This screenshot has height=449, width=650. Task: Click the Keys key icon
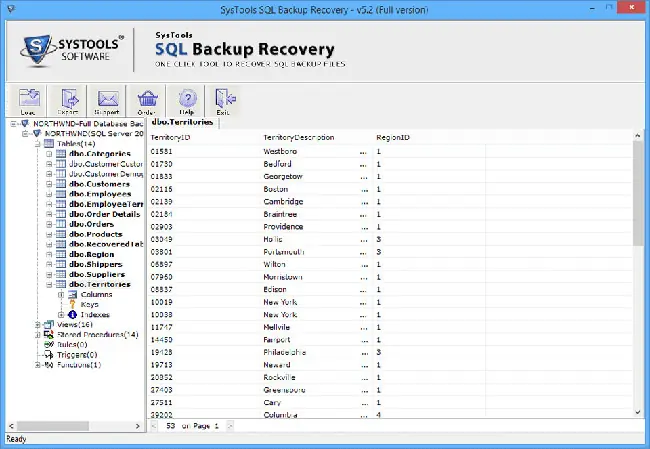pyautogui.click(x=73, y=304)
